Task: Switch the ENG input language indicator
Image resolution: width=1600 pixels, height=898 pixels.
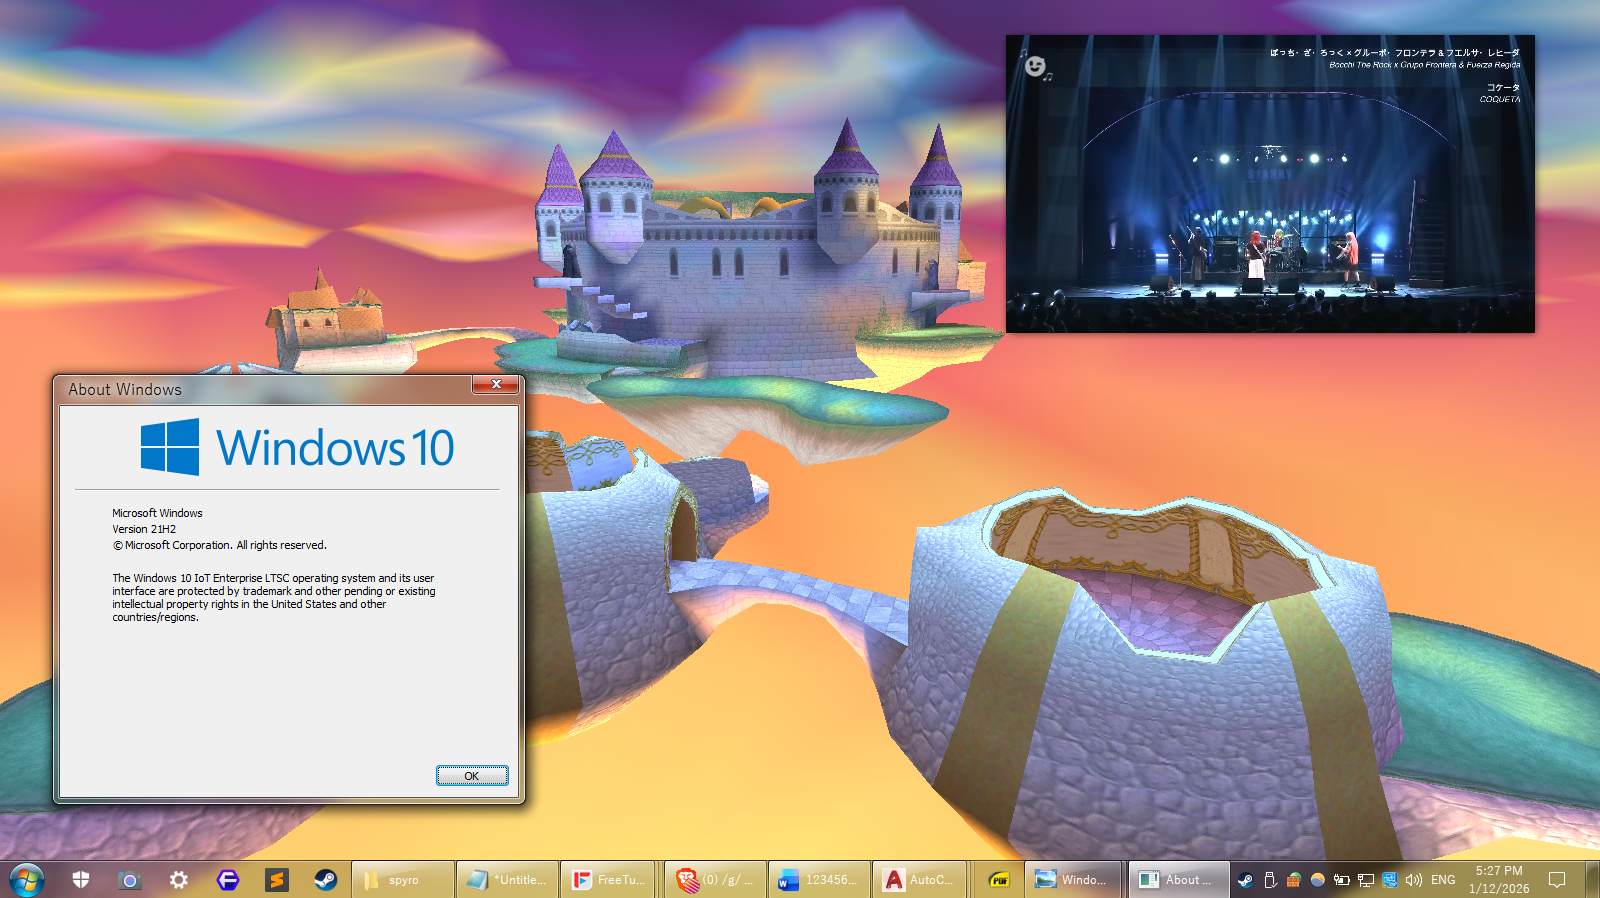Action: (1443, 880)
